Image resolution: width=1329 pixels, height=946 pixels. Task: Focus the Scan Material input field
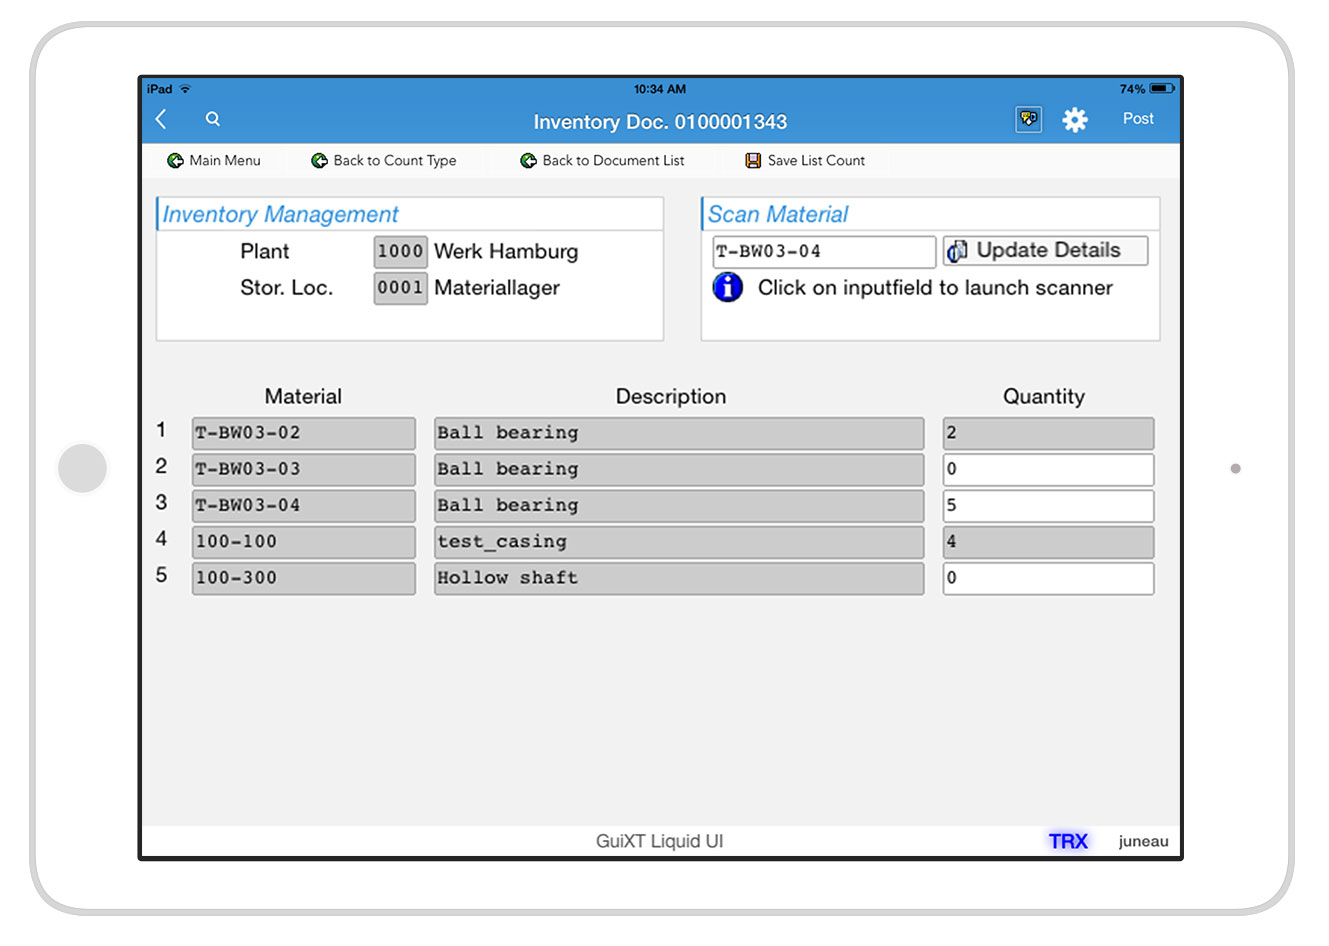(x=823, y=252)
